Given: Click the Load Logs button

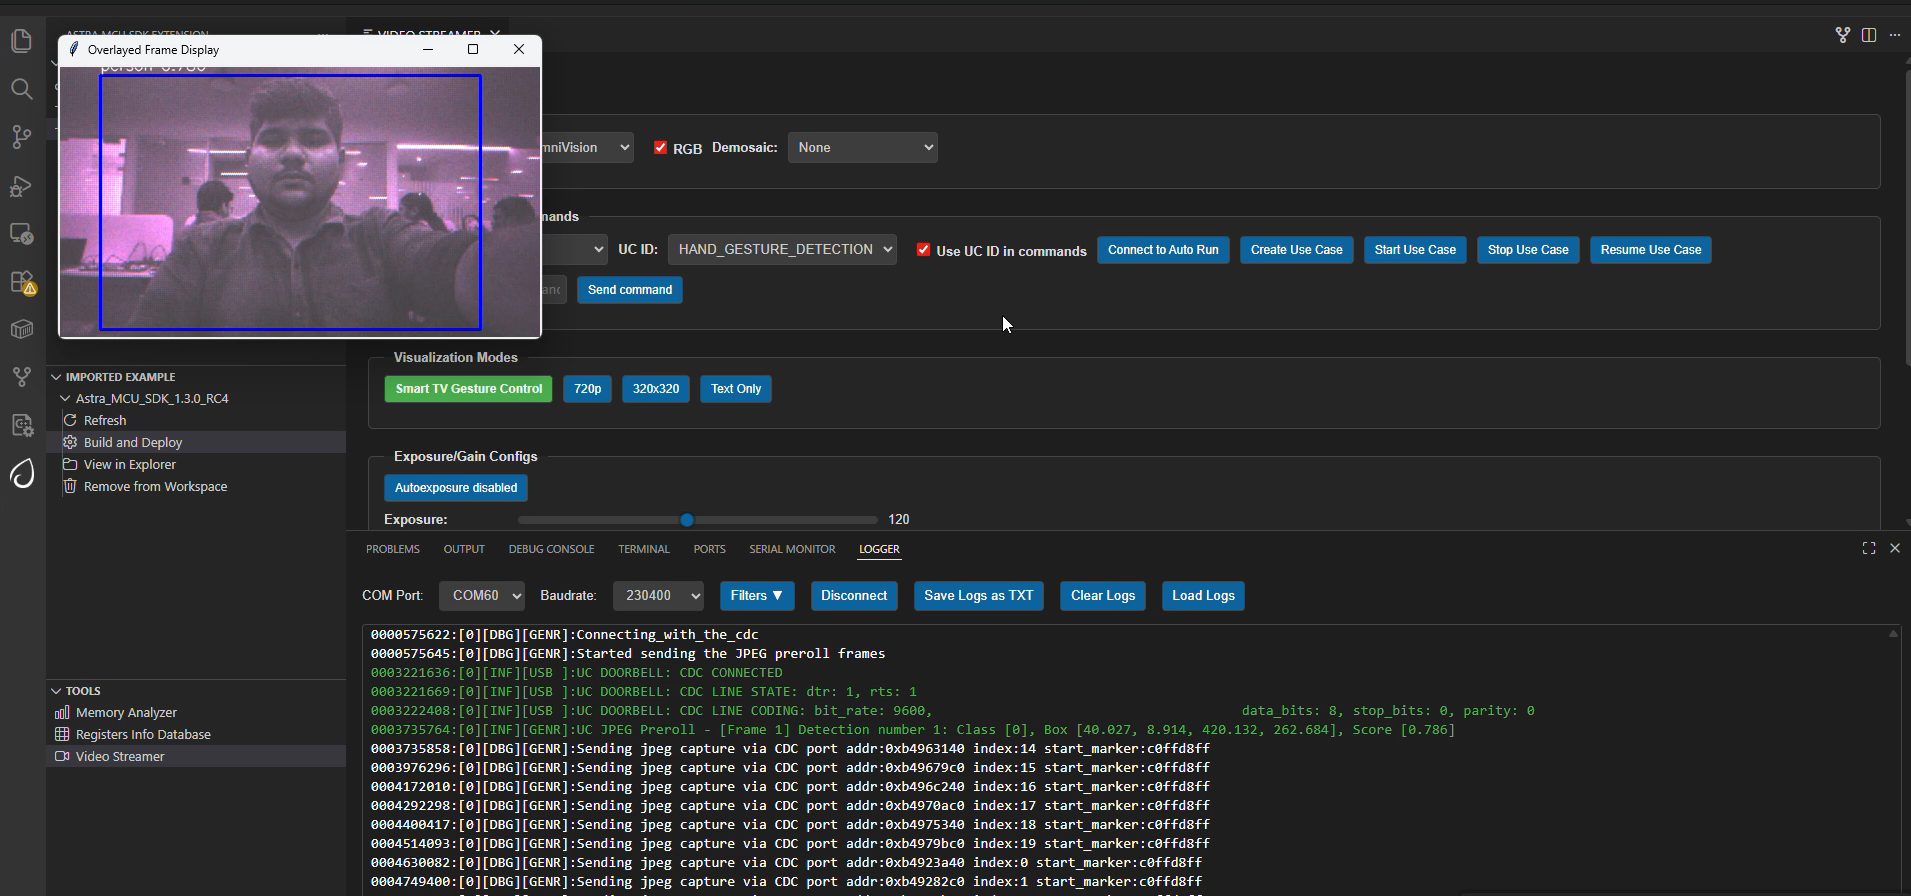Looking at the screenshot, I should tap(1203, 596).
